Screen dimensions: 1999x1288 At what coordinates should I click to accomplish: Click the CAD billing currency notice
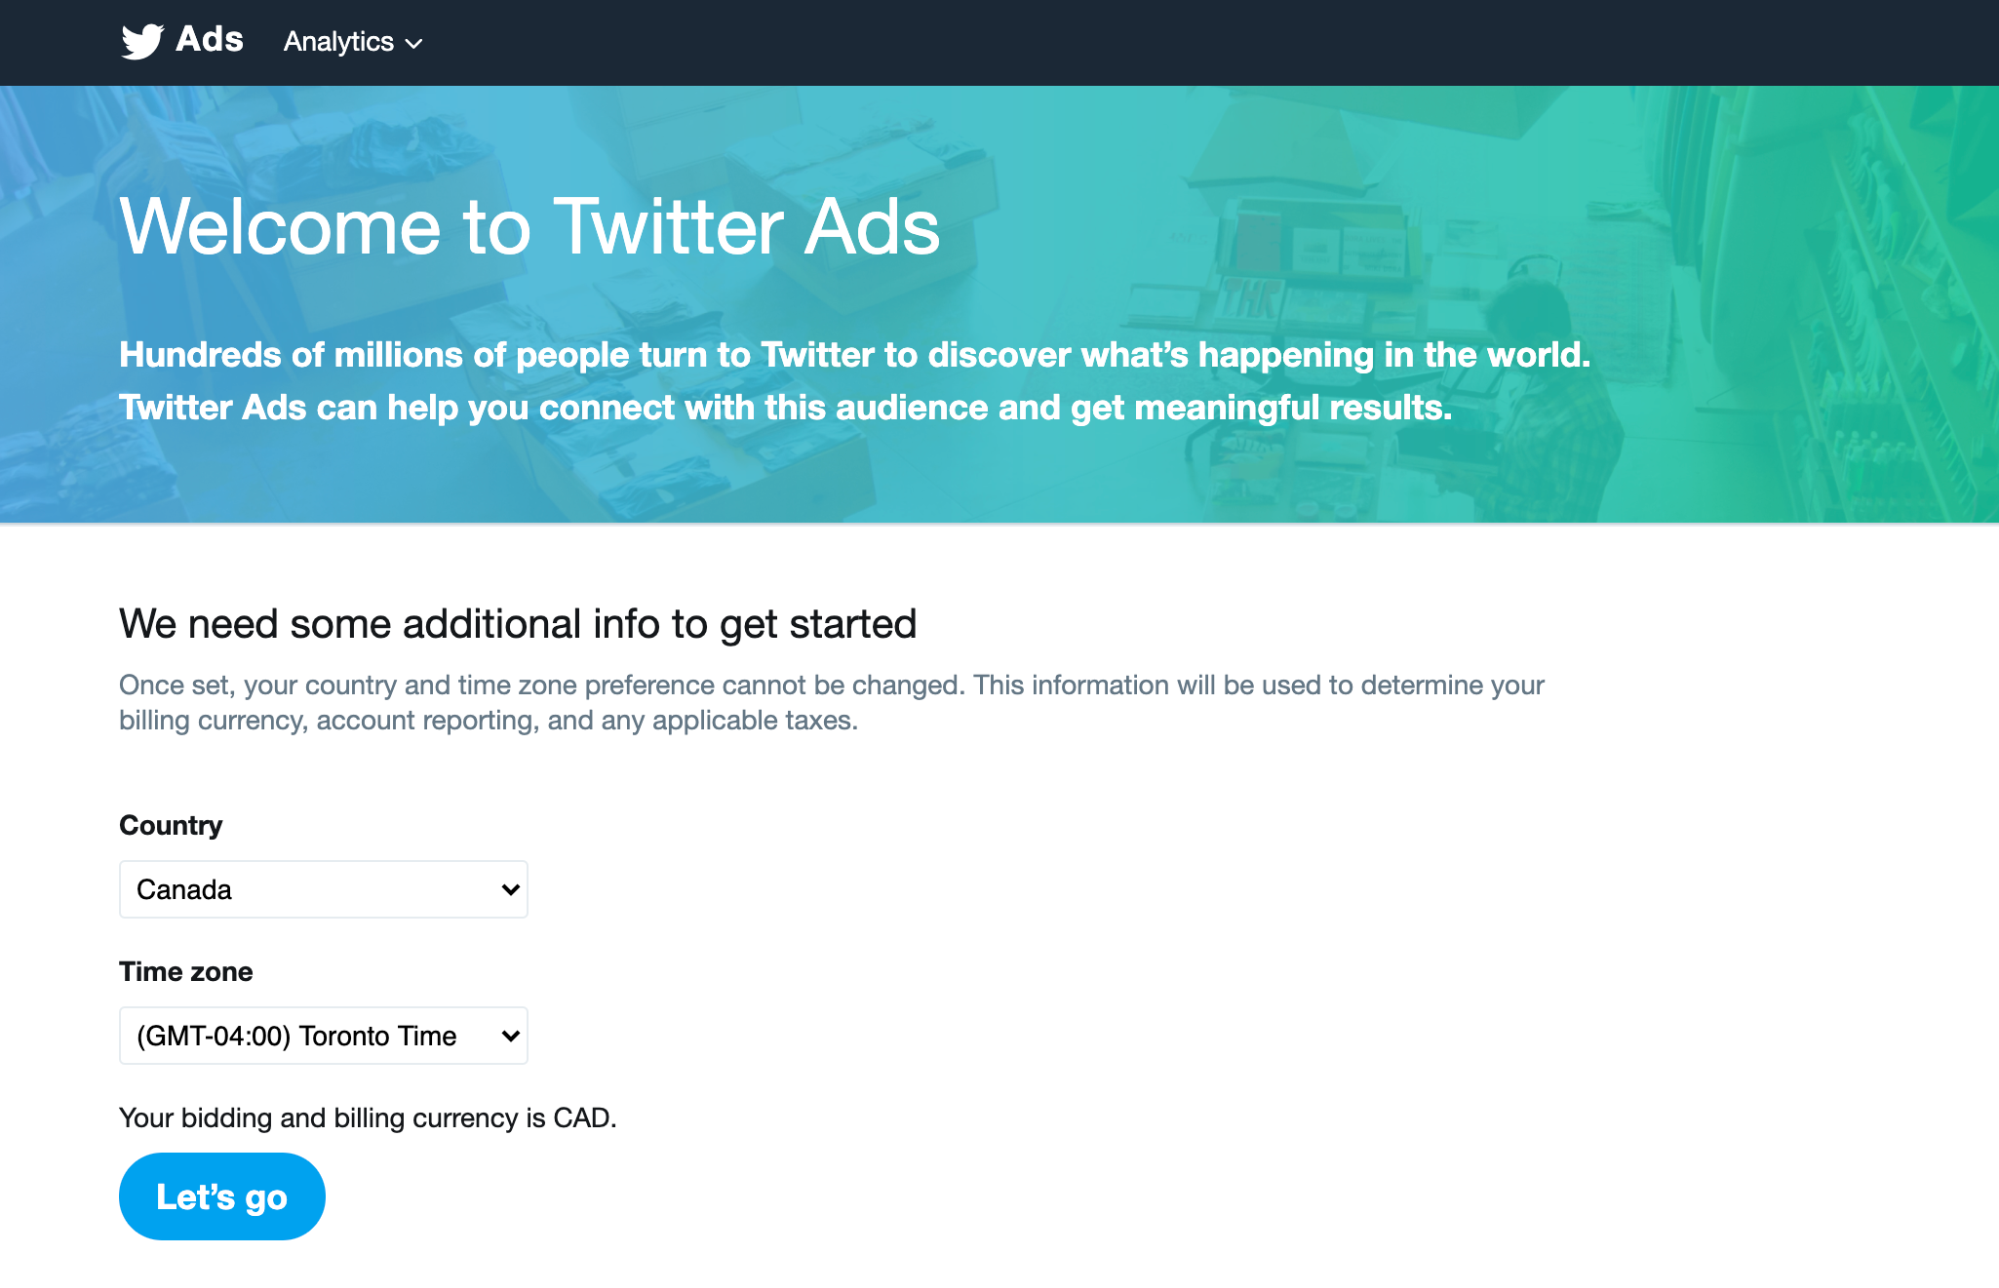368,1117
